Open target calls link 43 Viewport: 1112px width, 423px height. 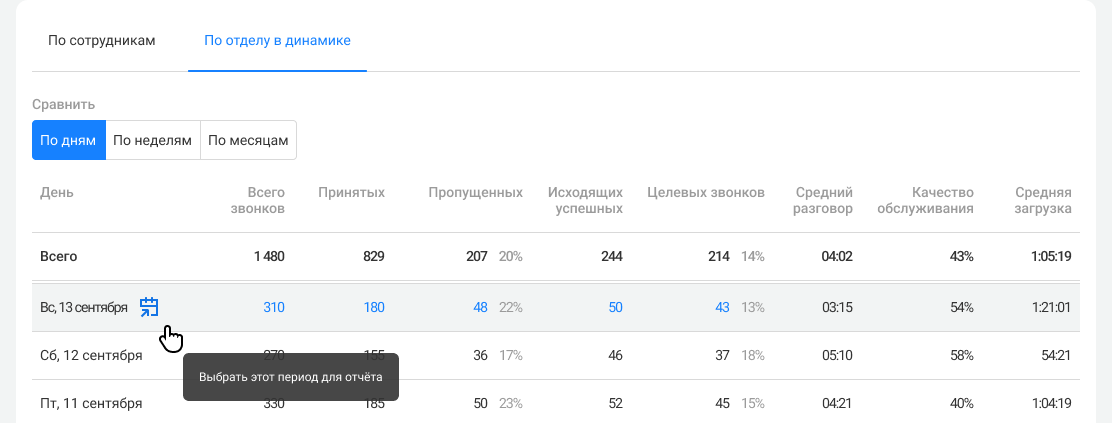(x=721, y=307)
